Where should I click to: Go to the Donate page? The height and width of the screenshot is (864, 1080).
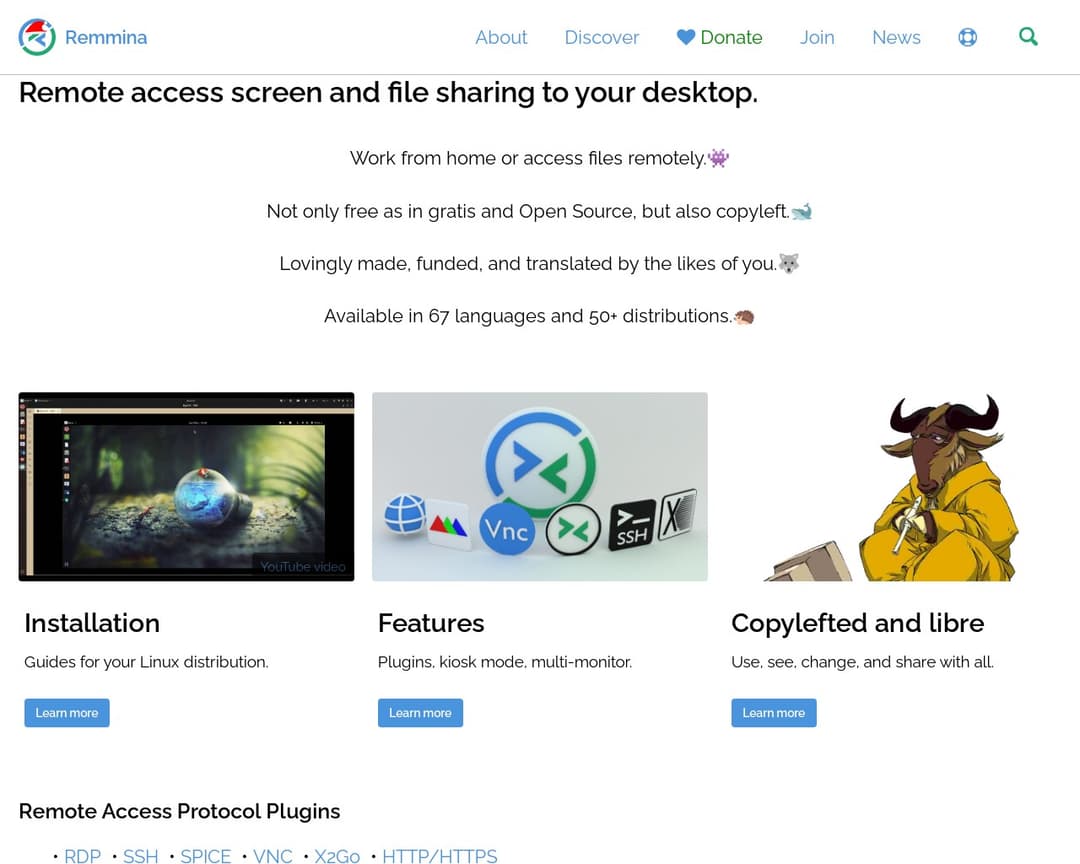tap(731, 37)
